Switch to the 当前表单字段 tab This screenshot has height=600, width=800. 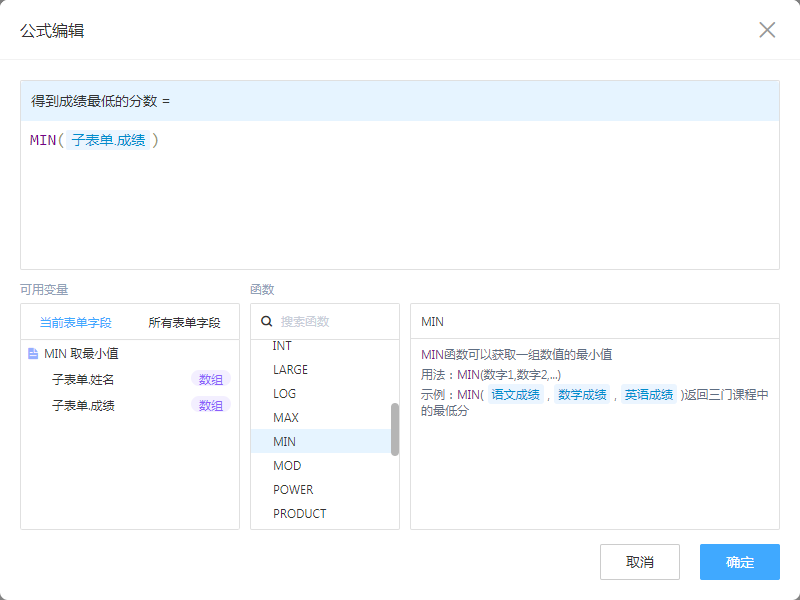pos(75,323)
